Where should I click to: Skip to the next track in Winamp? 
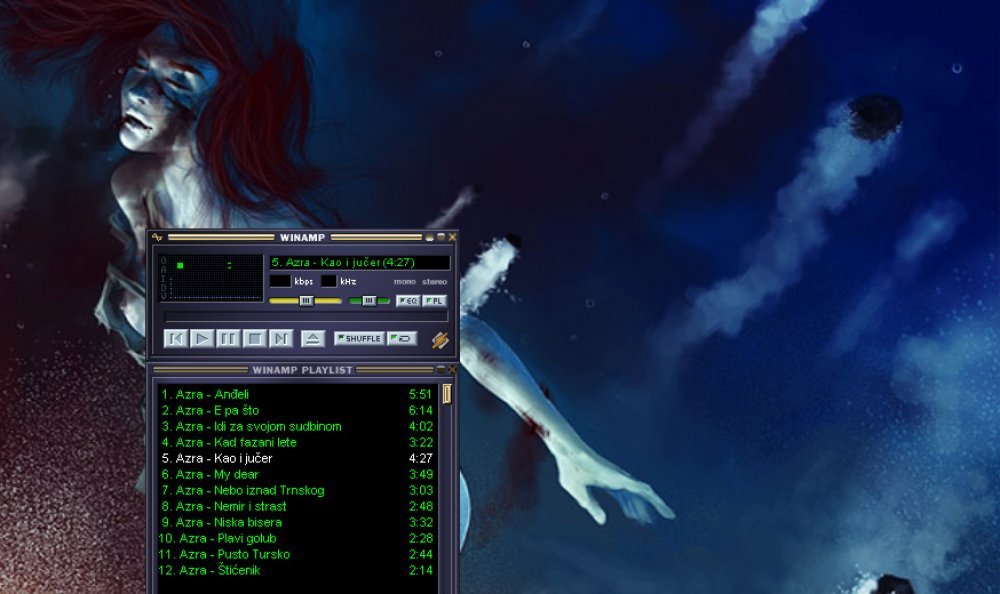(x=281, y=338)
